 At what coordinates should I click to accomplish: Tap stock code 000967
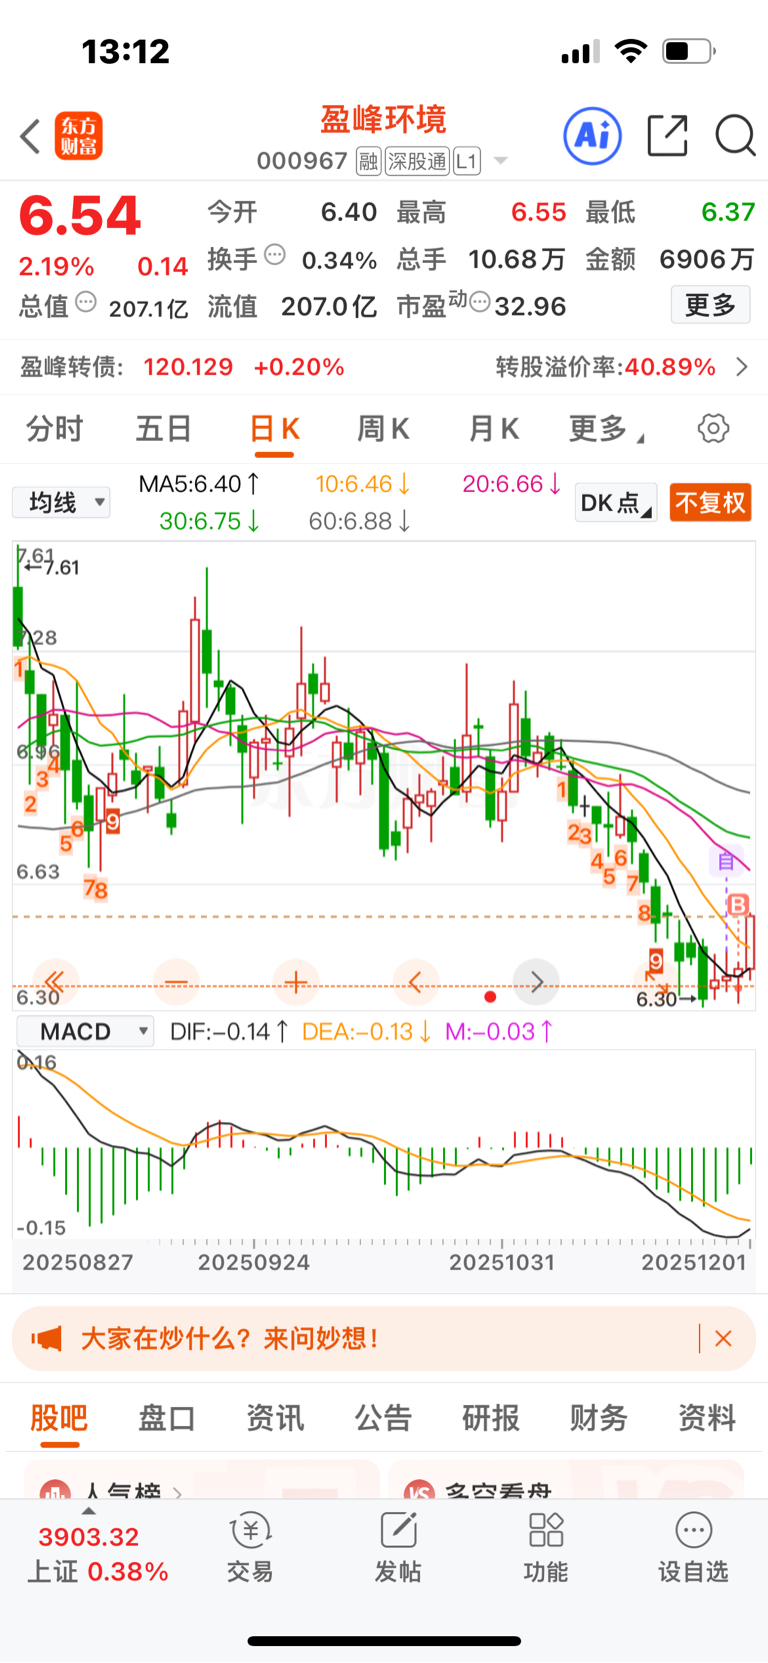302,161
